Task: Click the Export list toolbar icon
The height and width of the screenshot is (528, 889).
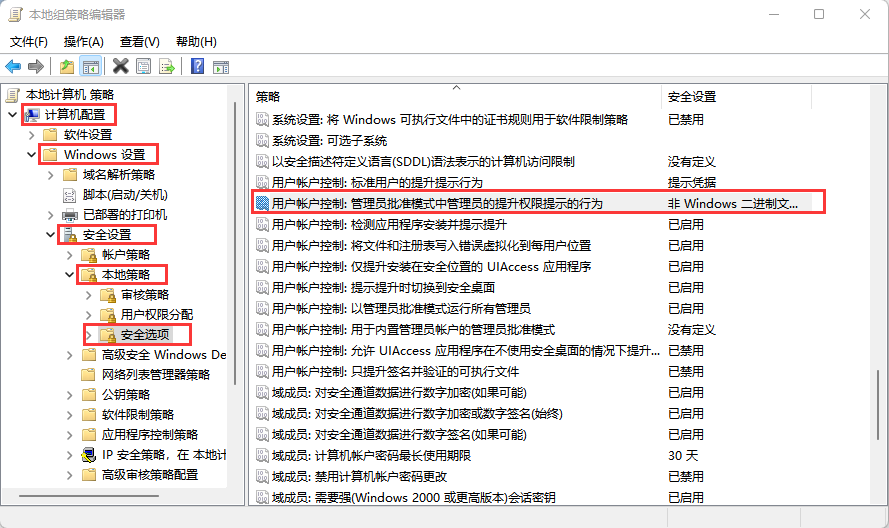Action: coord(167,67)
